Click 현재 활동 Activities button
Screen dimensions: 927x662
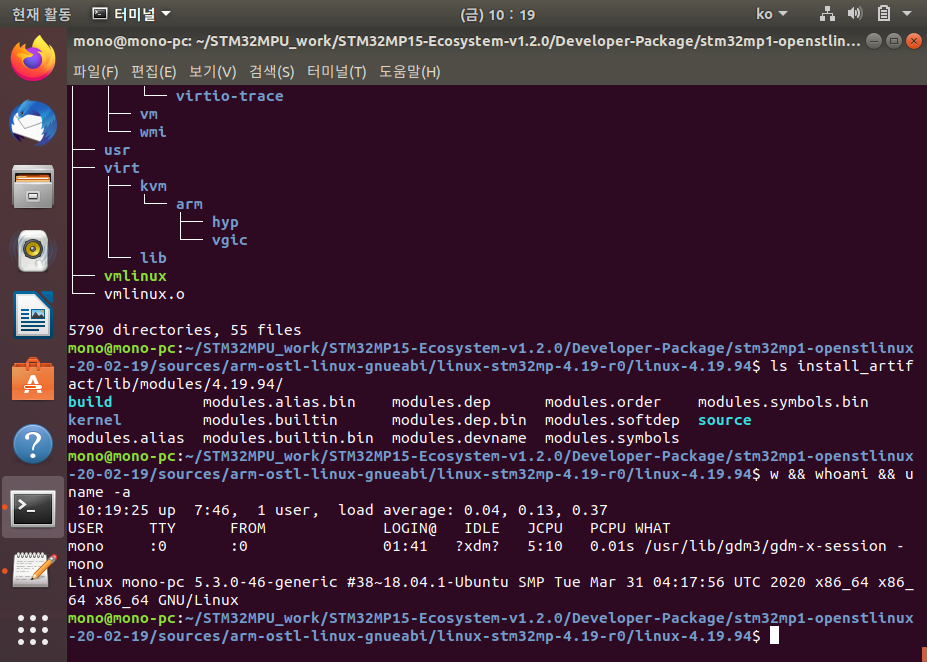tap(41, 14)
